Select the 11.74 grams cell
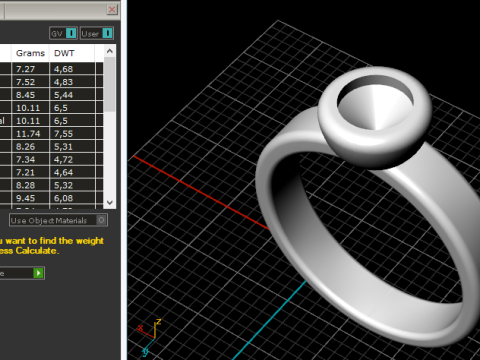Viewport: 480px width, 360px height. point(30,133)
